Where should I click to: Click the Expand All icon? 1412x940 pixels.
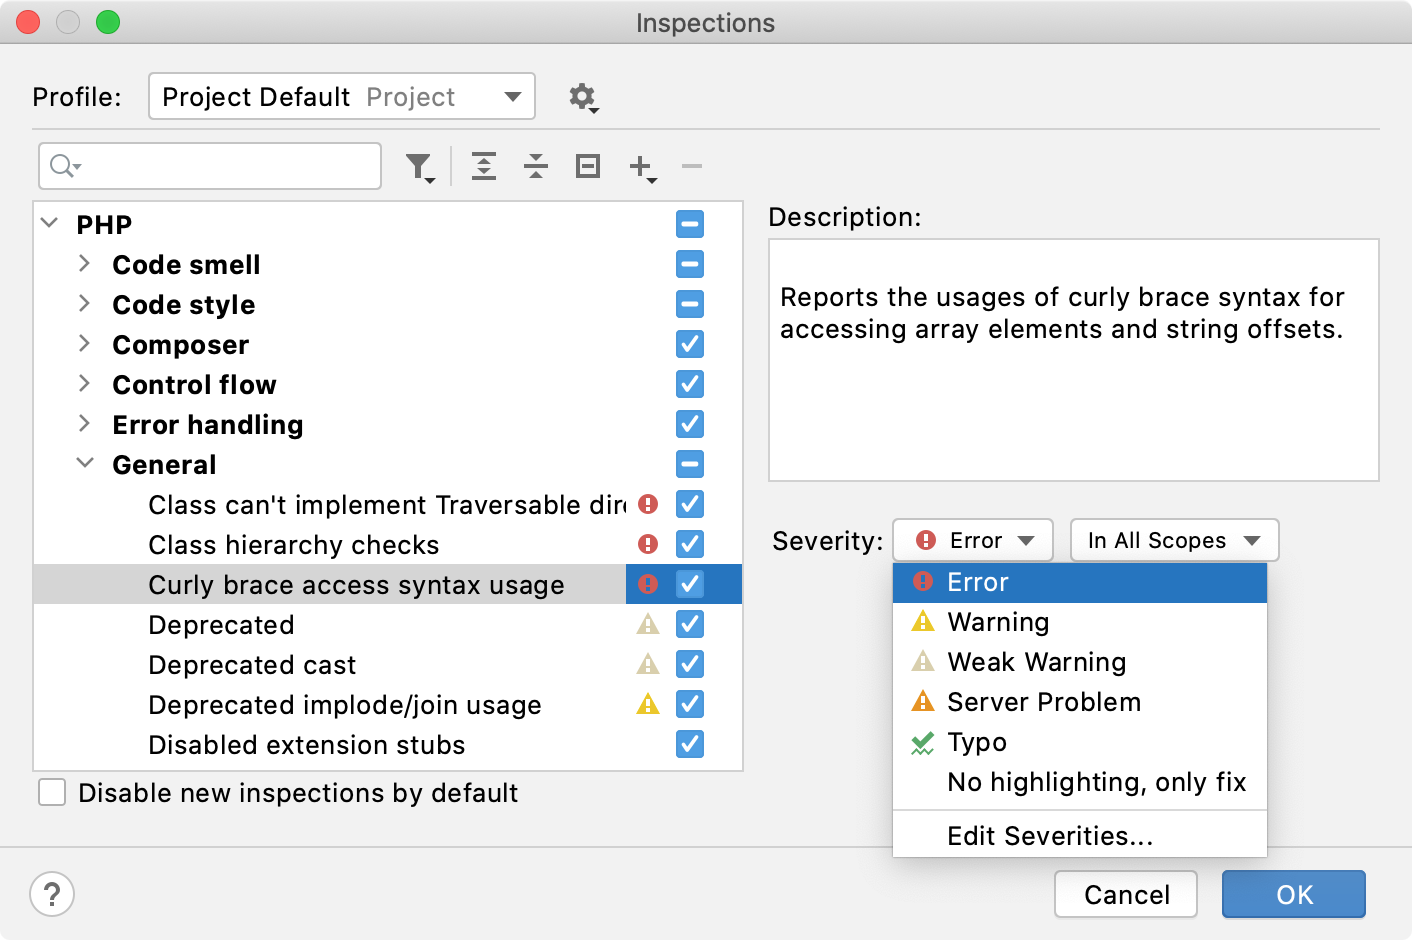point(484,166)
